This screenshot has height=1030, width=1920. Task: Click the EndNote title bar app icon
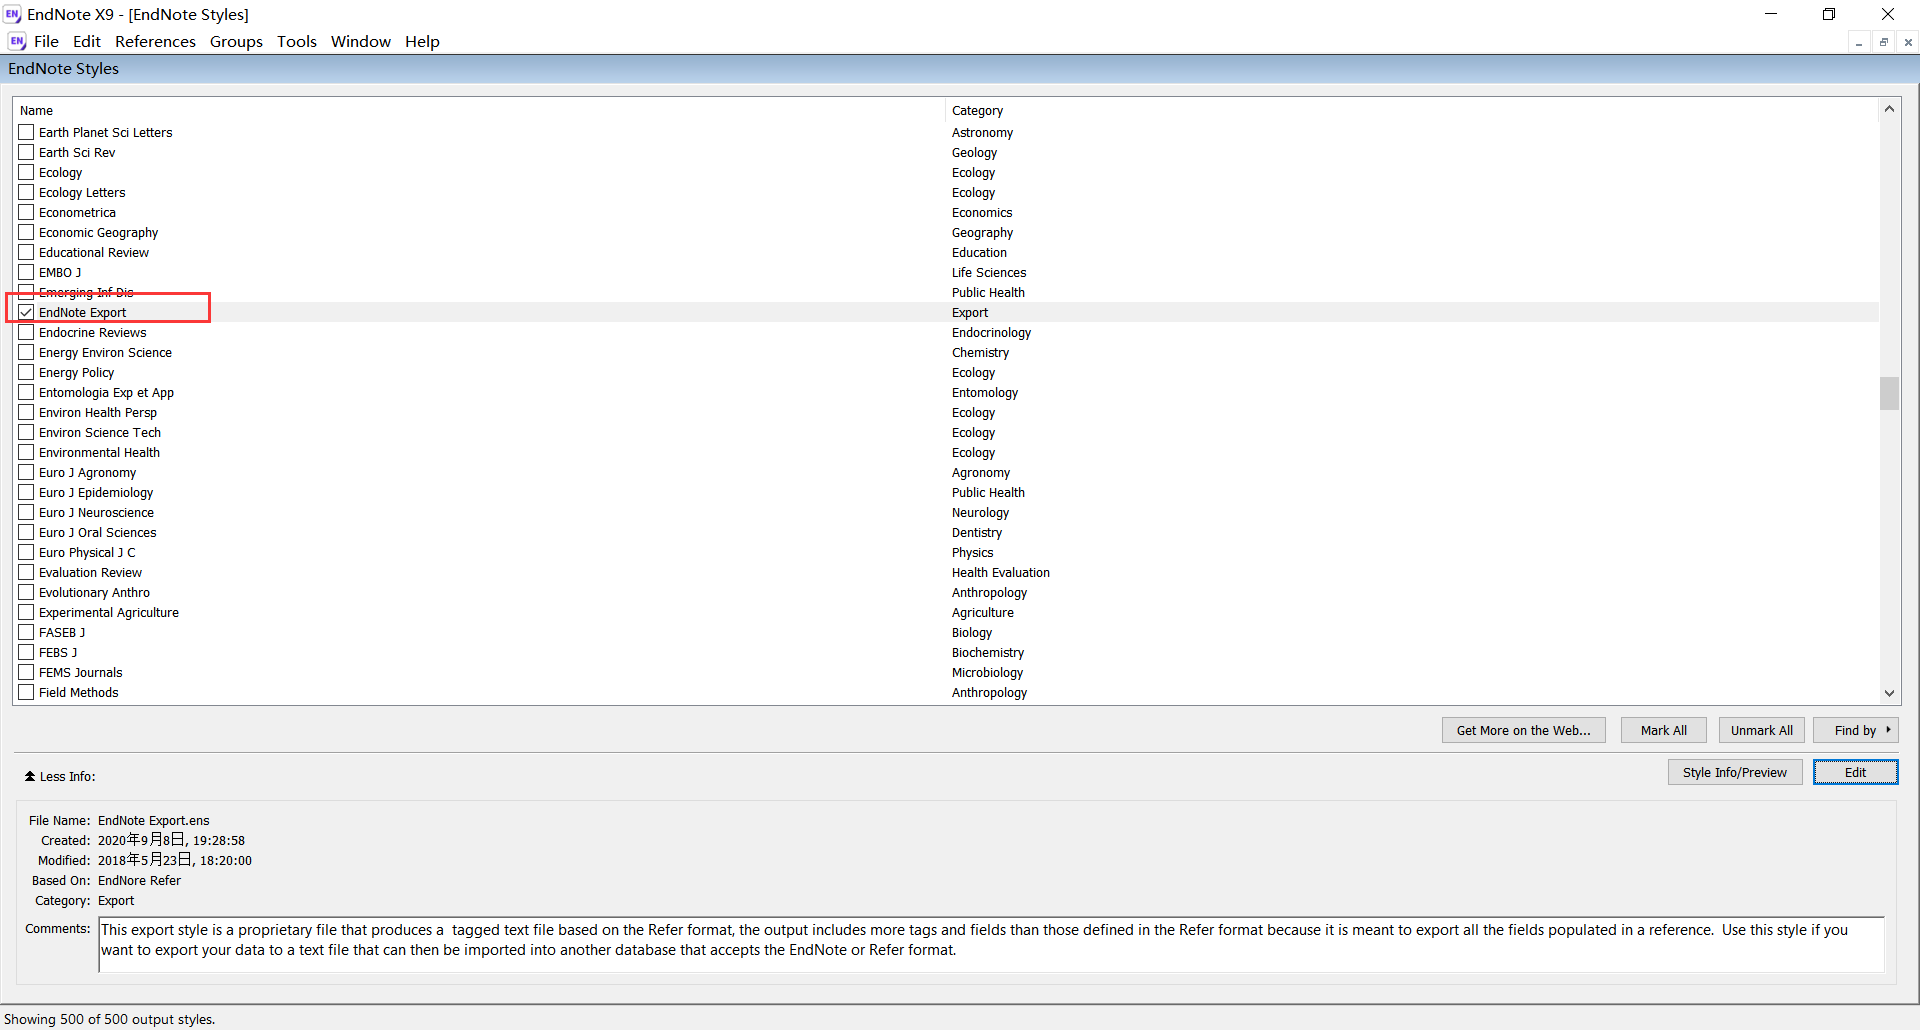[x=12, y=14]
